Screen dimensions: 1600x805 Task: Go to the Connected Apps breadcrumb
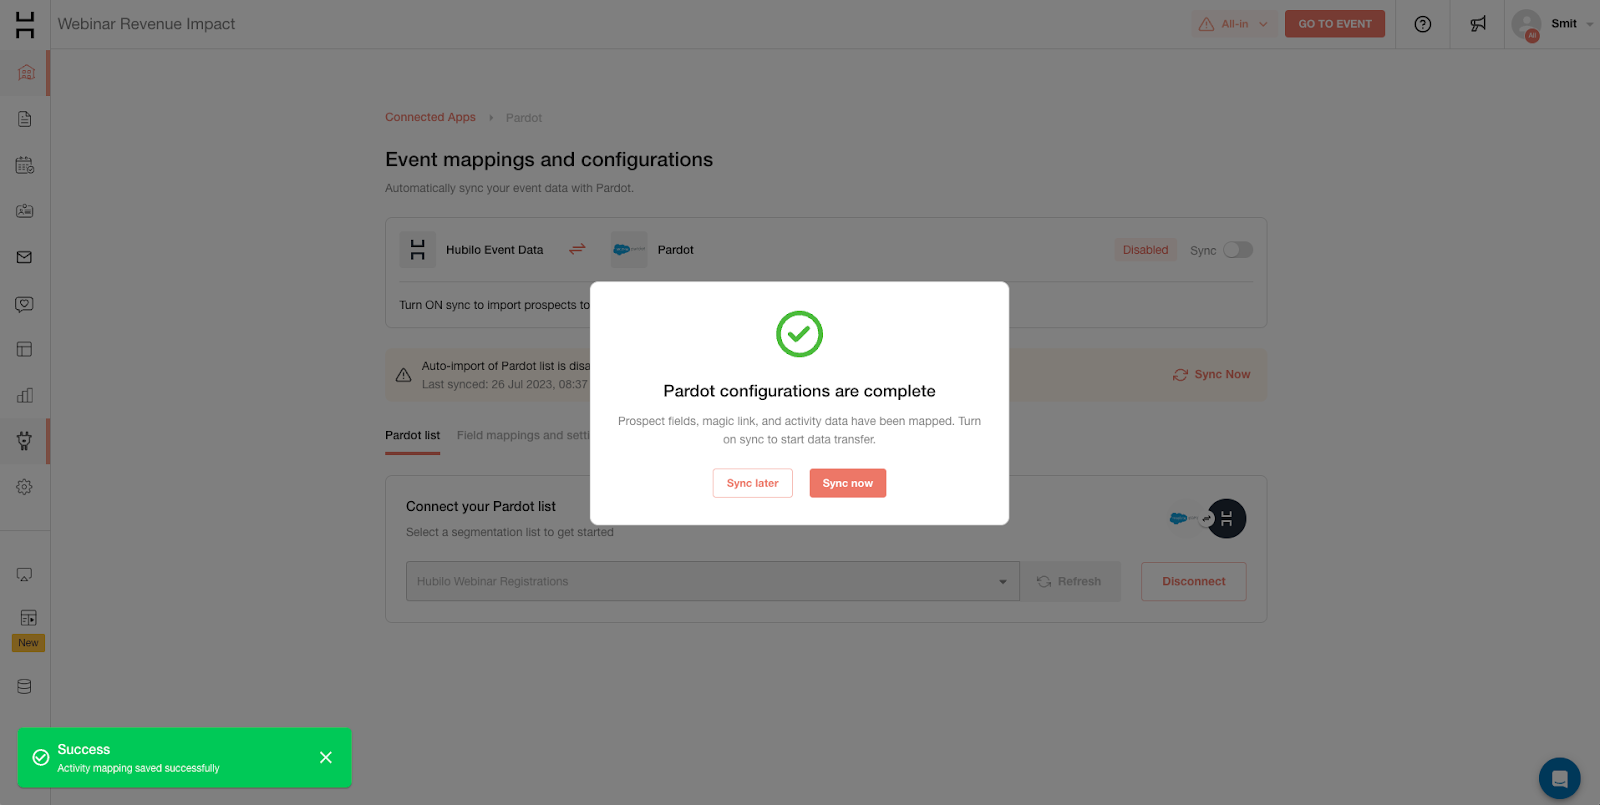[430, 117]
